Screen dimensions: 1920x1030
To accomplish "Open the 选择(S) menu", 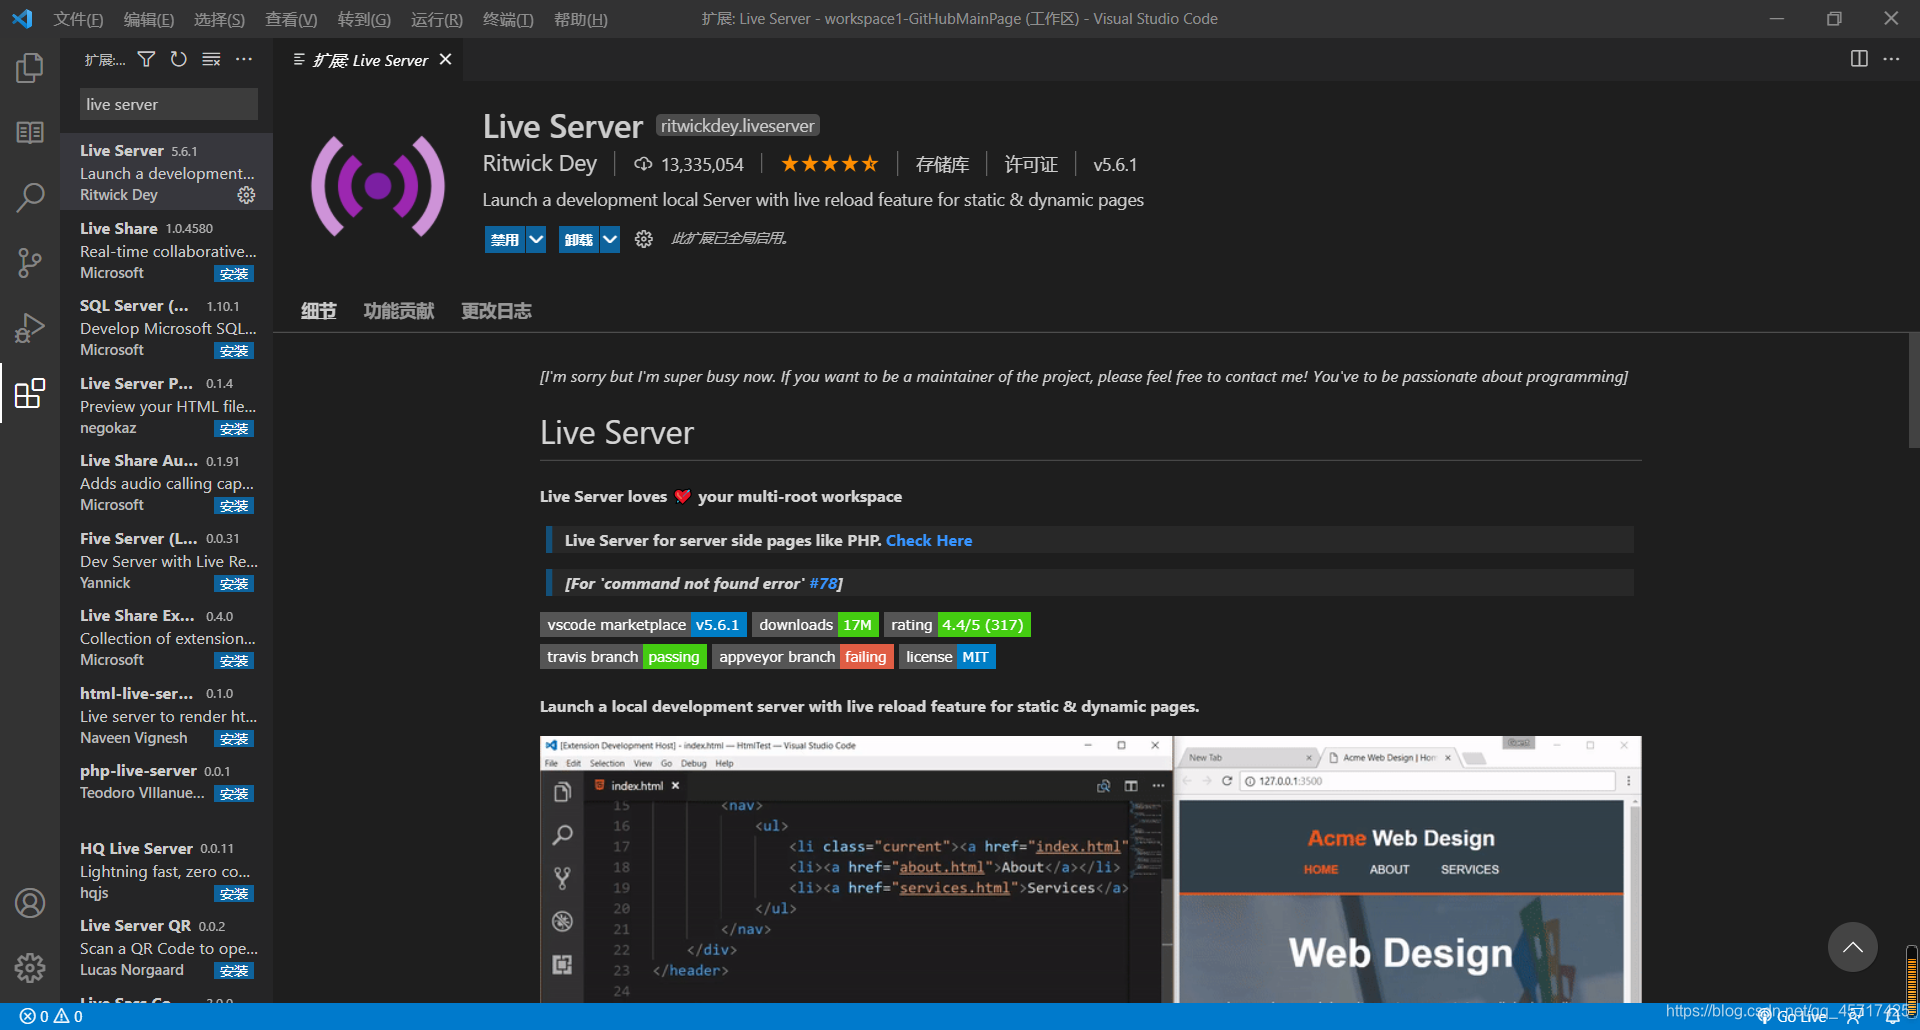I will click(x=219, y=19).
